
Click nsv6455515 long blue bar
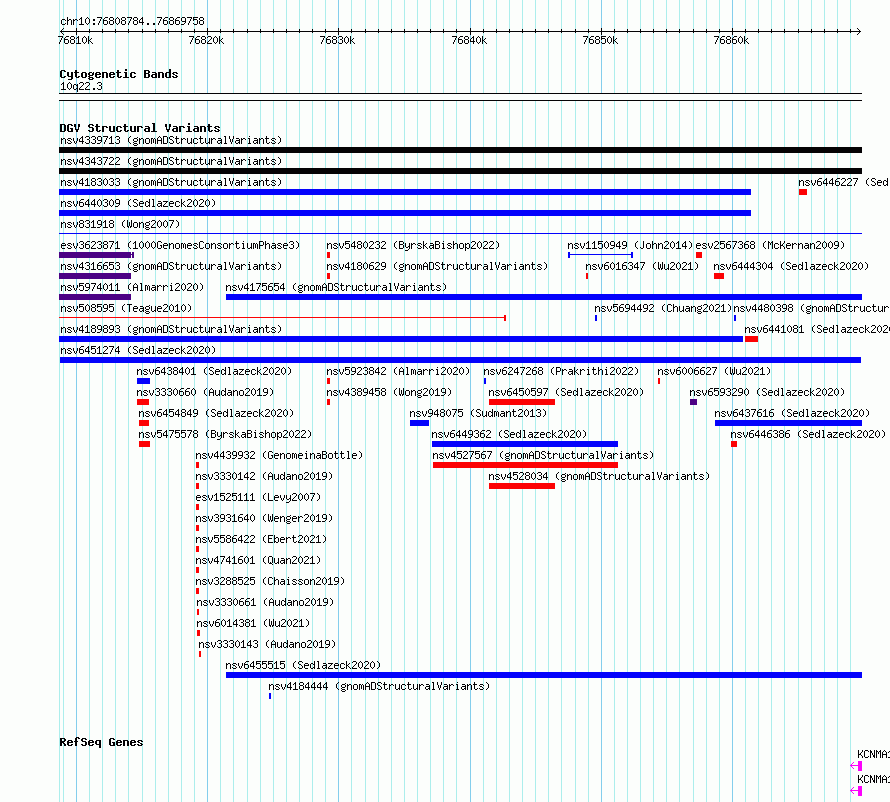(544, 675)
